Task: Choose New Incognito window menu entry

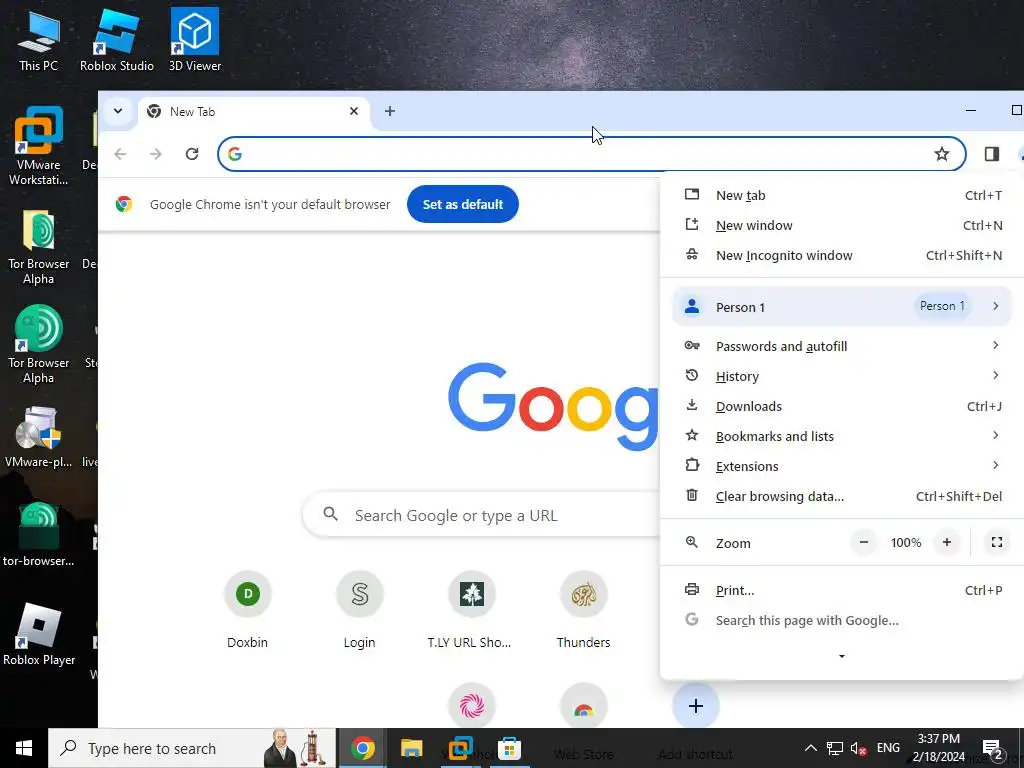Action: [842, 255]
